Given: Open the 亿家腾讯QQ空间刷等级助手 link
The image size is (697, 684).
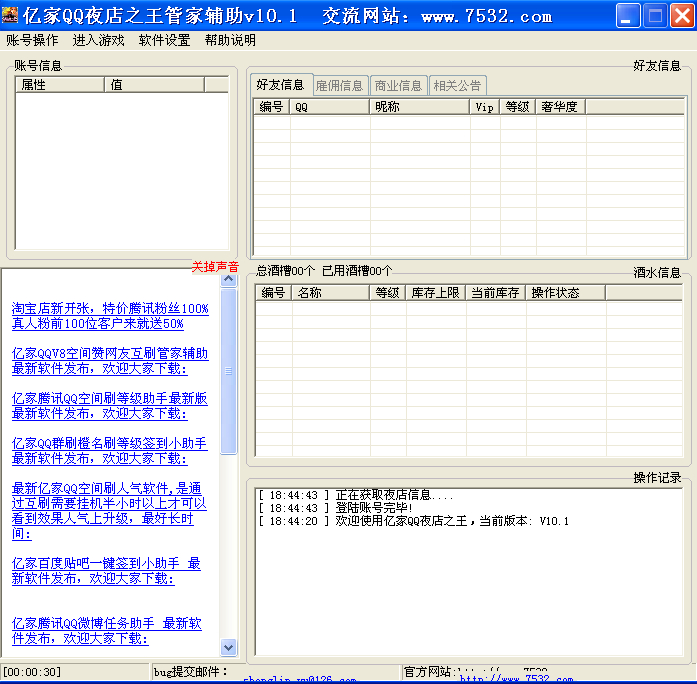Looking at the screenshot, I should pyautogui.click(x=109, y=406).
